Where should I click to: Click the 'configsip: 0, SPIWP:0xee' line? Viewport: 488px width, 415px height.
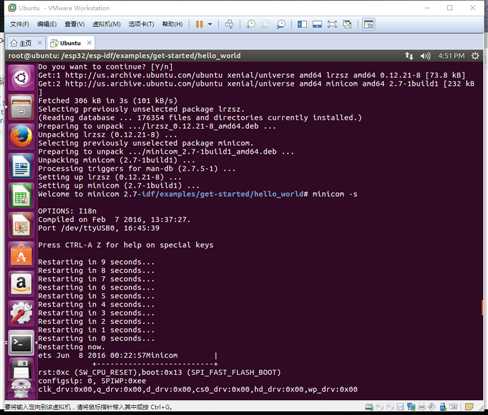[x=92, y=381]
